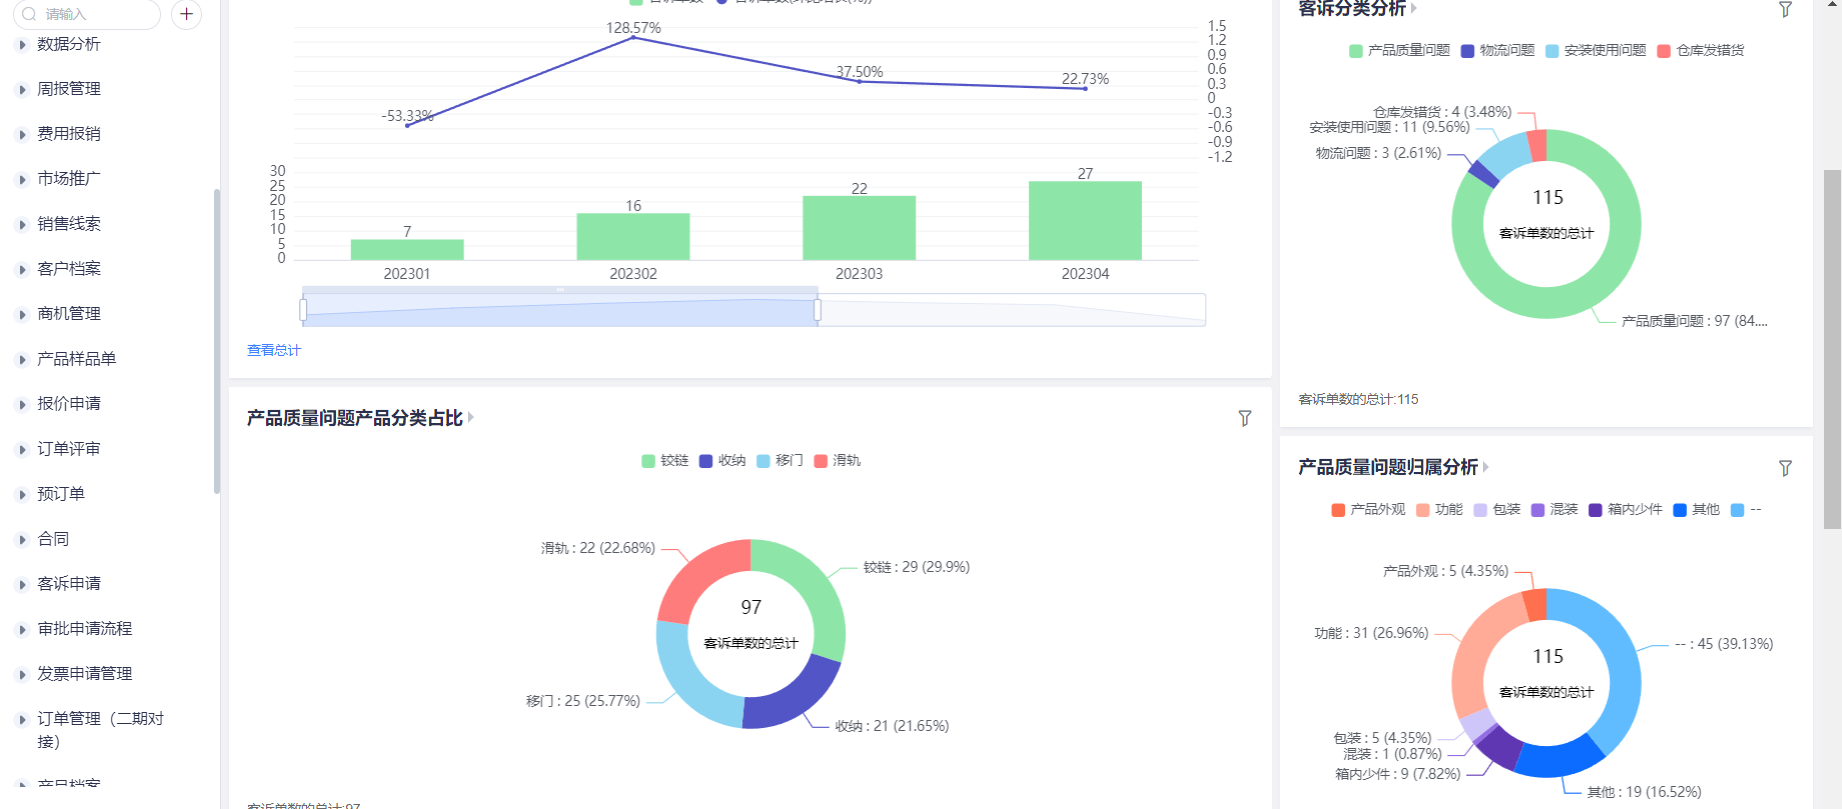The image size is (1842, 809).
Task: Click right handle of chart zoom slider
Action: 818,310
